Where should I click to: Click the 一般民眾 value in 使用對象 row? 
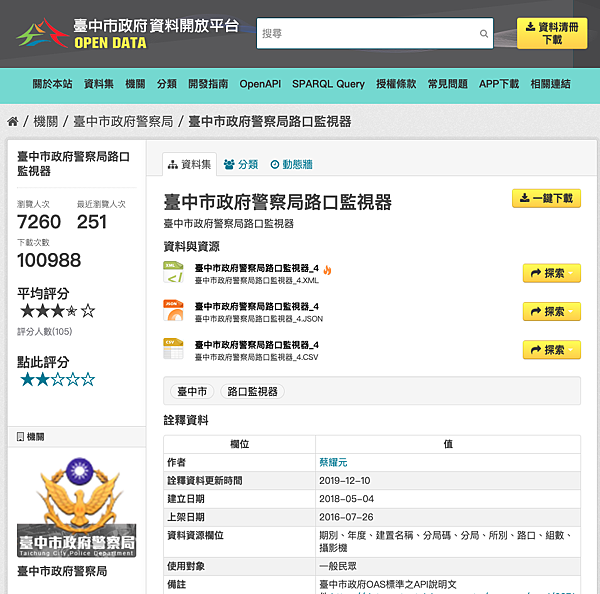(338, 566)
